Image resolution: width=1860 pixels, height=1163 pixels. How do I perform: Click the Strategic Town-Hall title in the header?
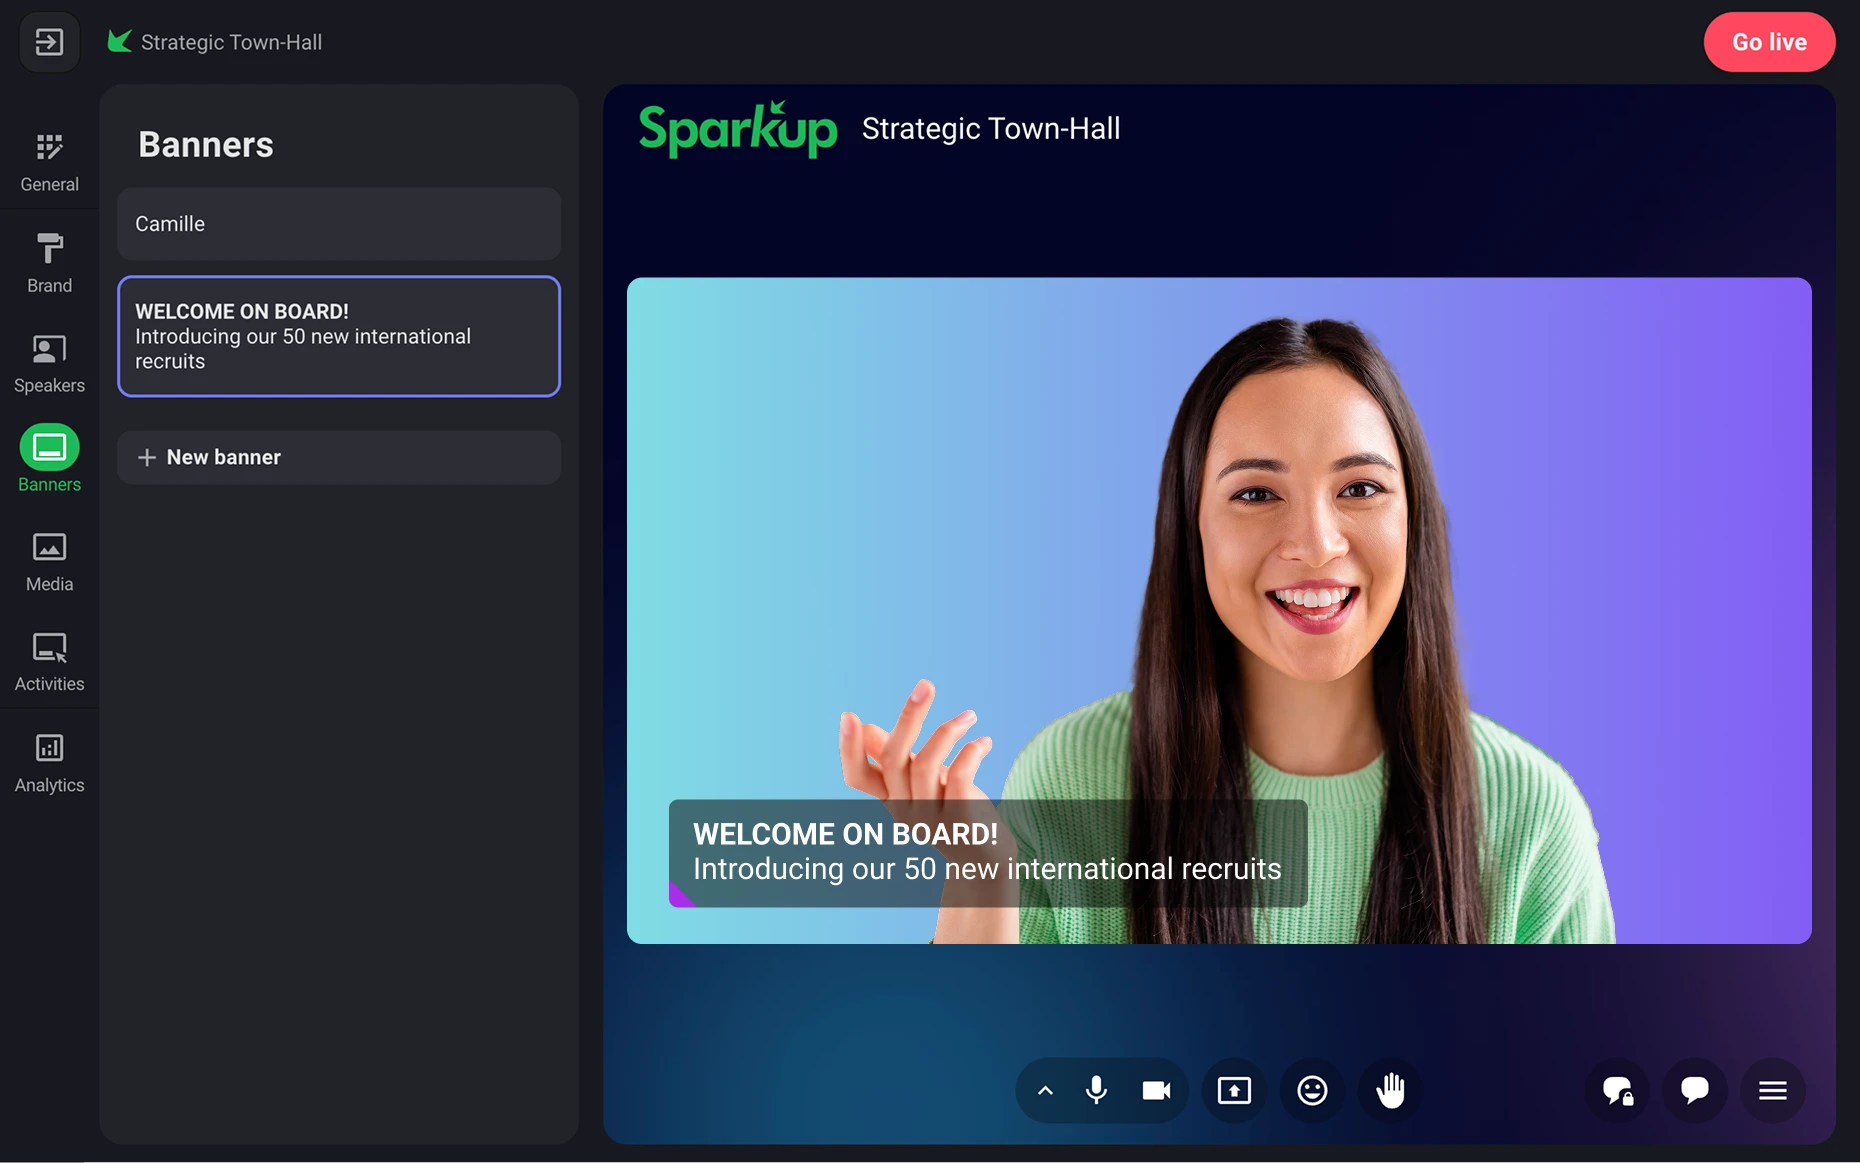[231, 42]
